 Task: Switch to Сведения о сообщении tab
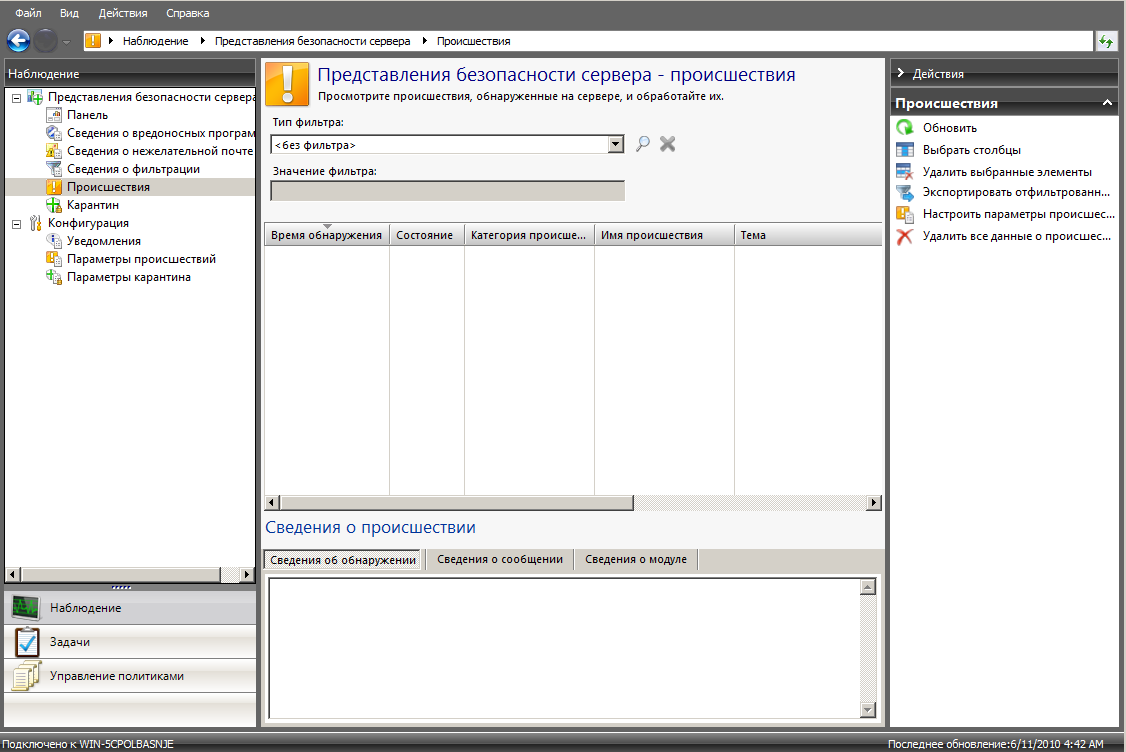(x=500, y=560)
